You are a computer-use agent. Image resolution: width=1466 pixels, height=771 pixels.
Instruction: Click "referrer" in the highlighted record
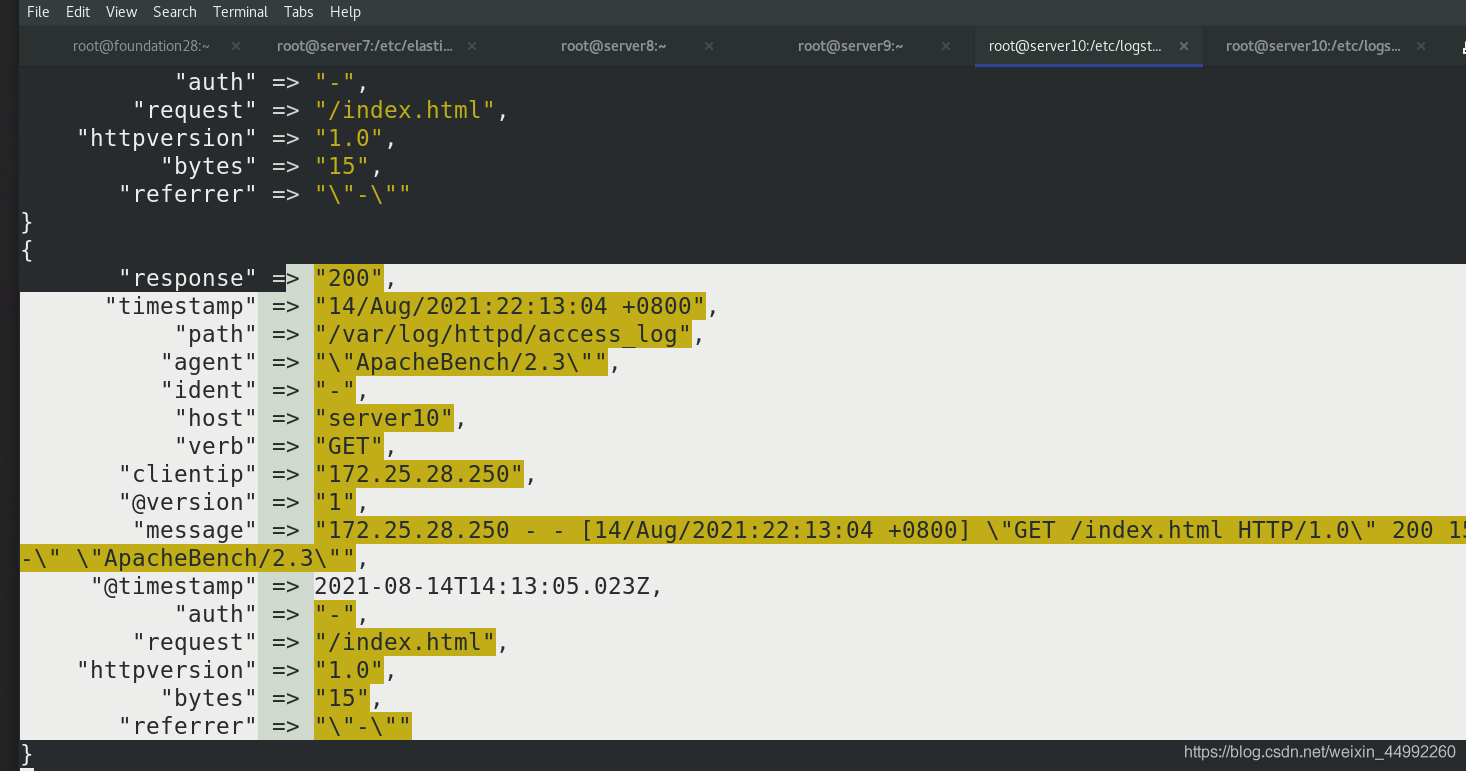tap(188, 726)
